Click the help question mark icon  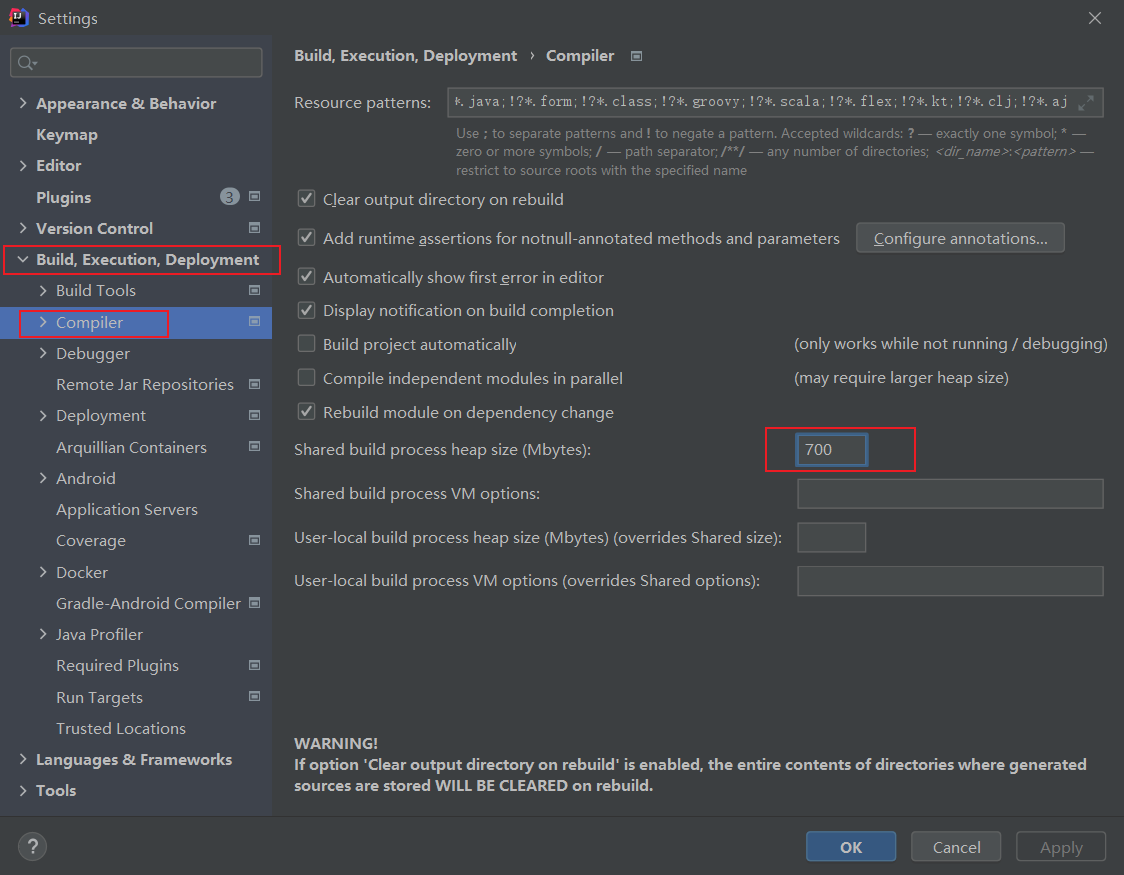click(x=32, y=846)
